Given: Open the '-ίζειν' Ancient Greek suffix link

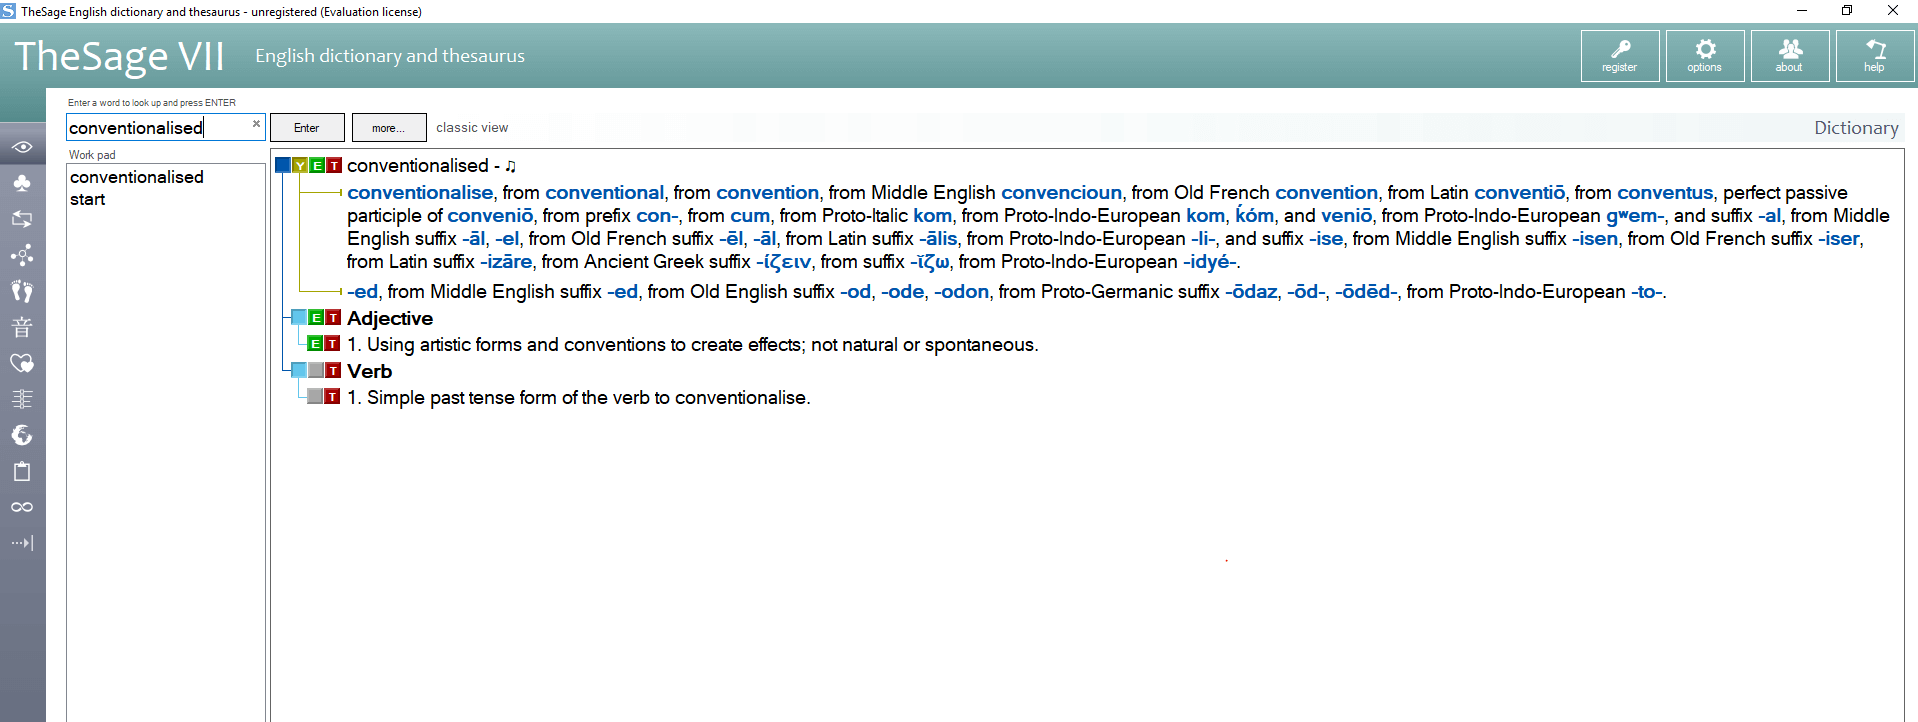Looking at the screenshot, I should click(783, 262).
